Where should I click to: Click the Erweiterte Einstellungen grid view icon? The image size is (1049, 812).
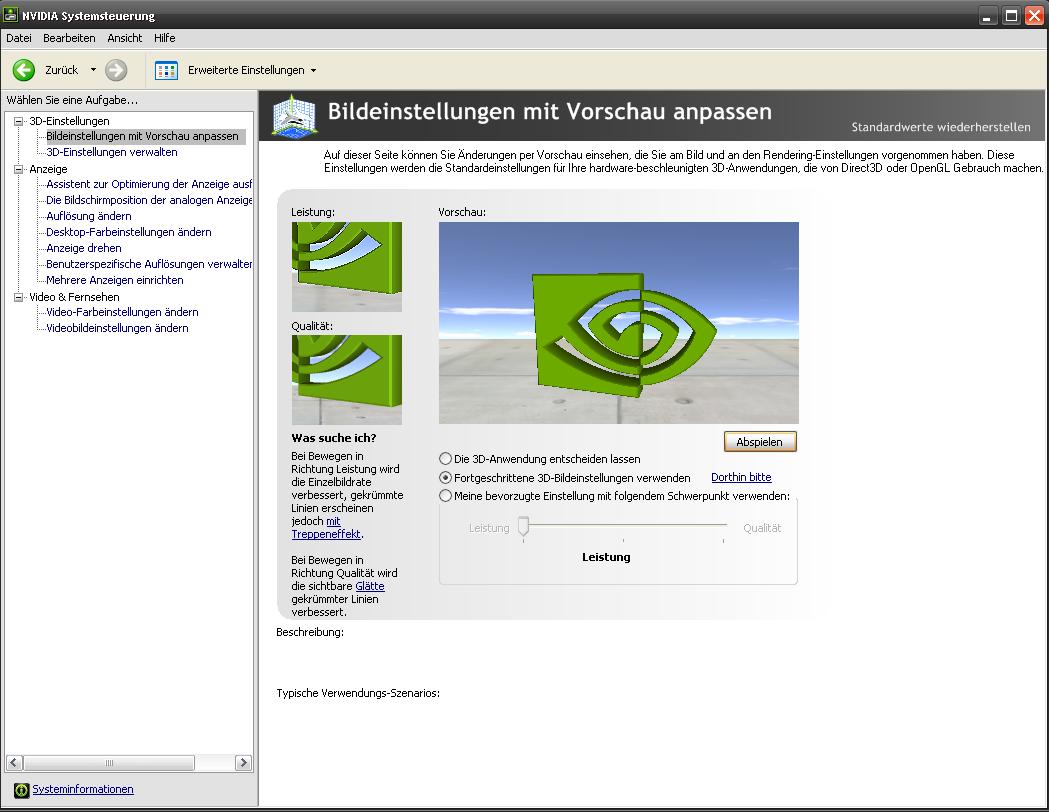coord(166,70)
